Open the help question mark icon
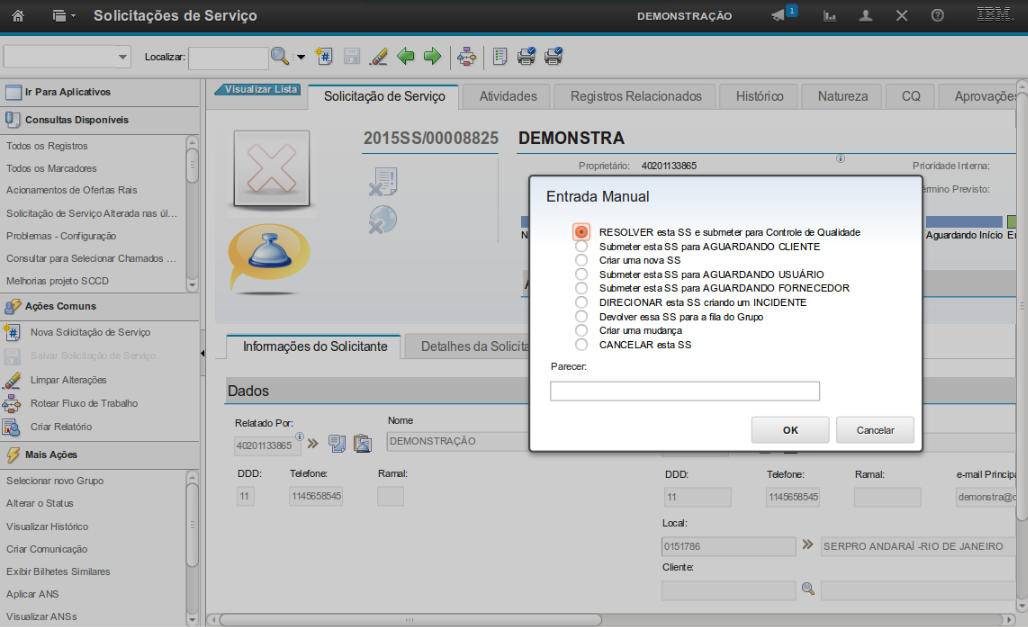 [x=937, y=16]
